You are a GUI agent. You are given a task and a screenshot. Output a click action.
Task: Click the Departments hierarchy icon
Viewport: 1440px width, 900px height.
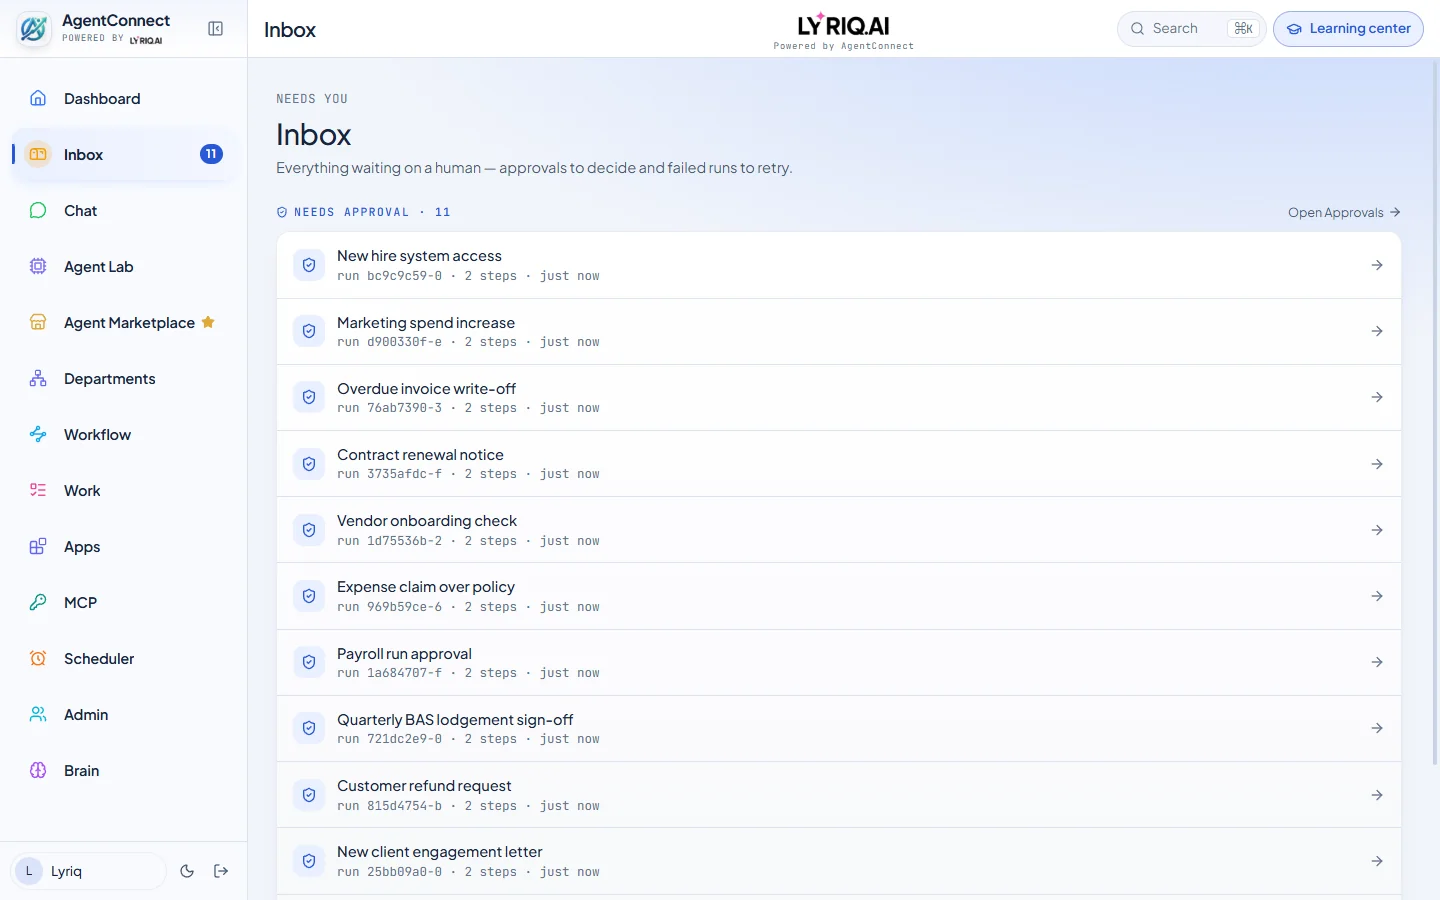point(38,378)
